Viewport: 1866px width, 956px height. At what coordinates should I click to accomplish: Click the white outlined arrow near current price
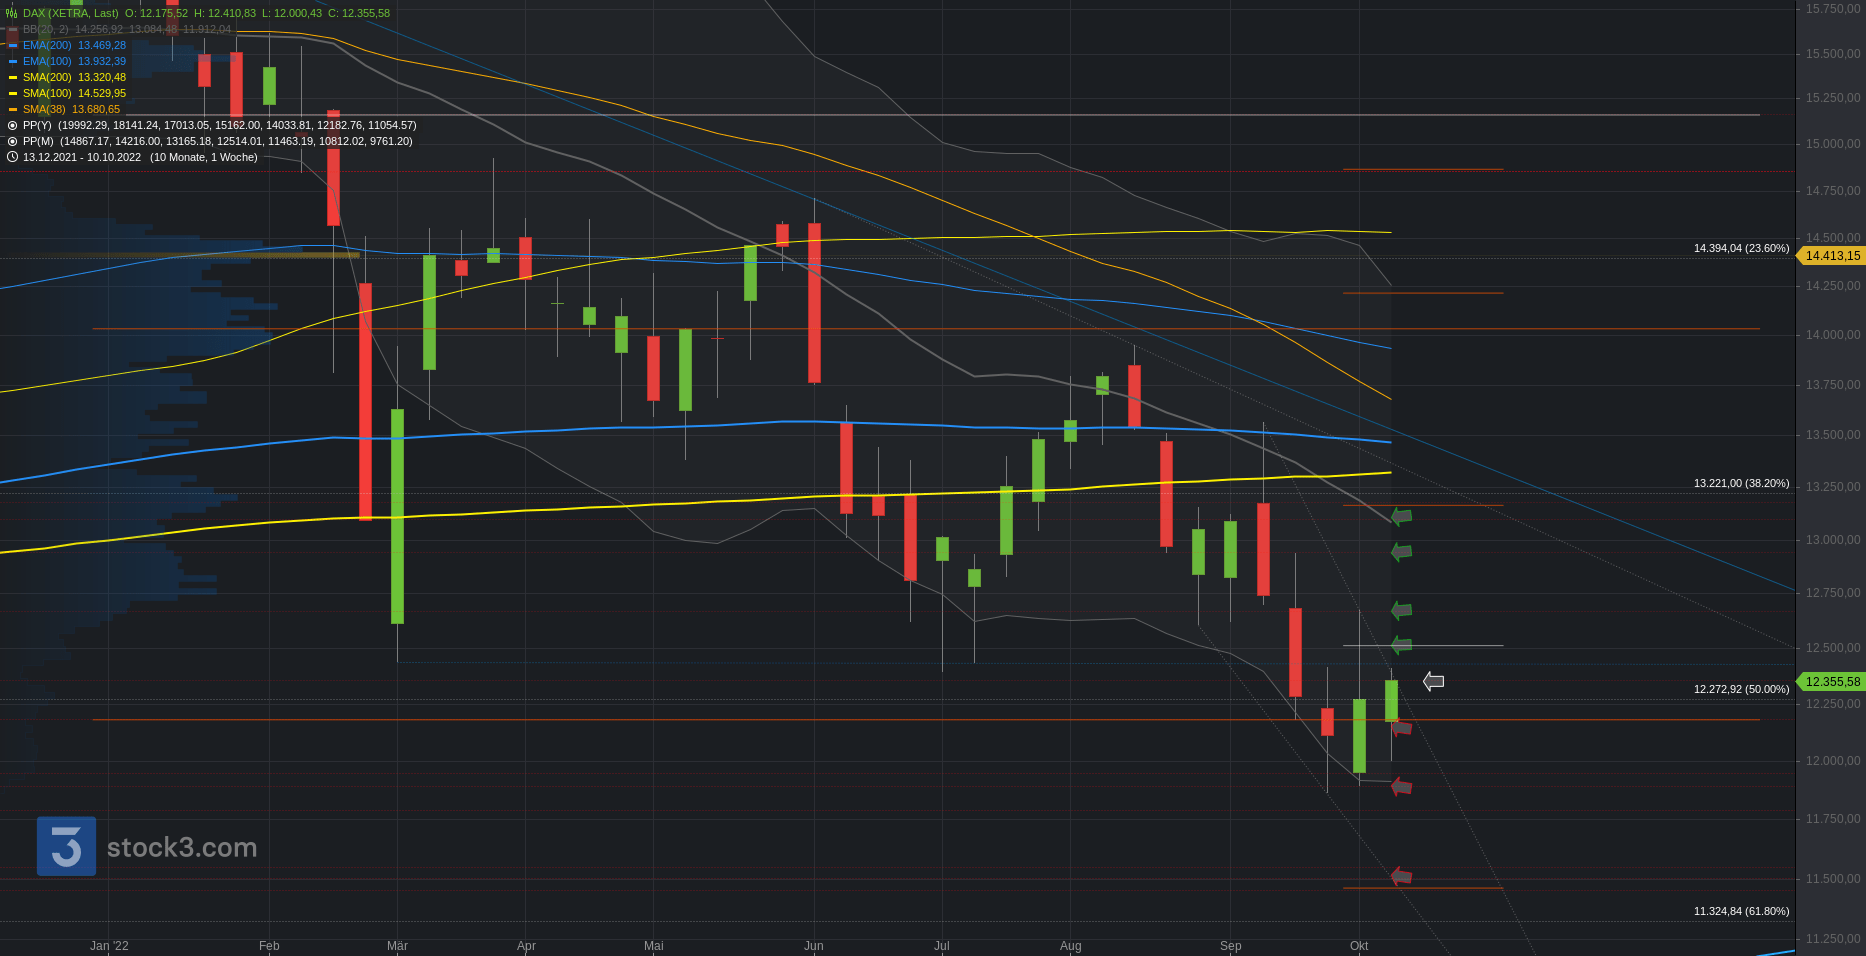click(1433, 682)
